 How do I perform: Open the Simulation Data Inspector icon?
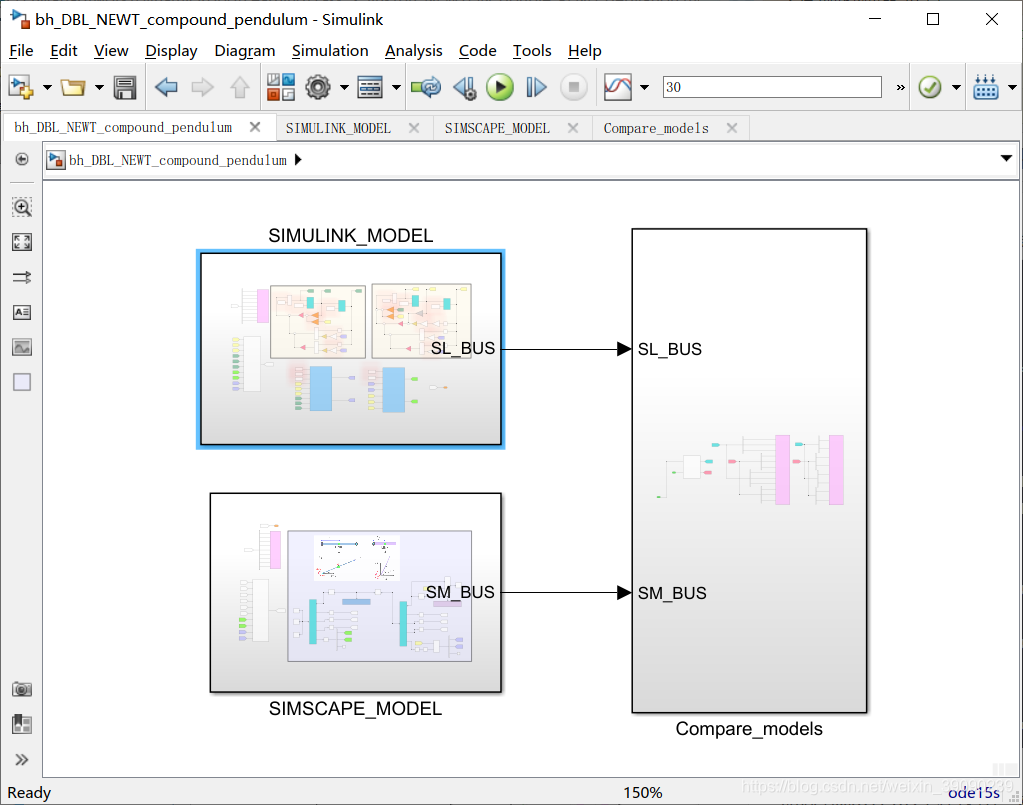click(x=618, y=87)
